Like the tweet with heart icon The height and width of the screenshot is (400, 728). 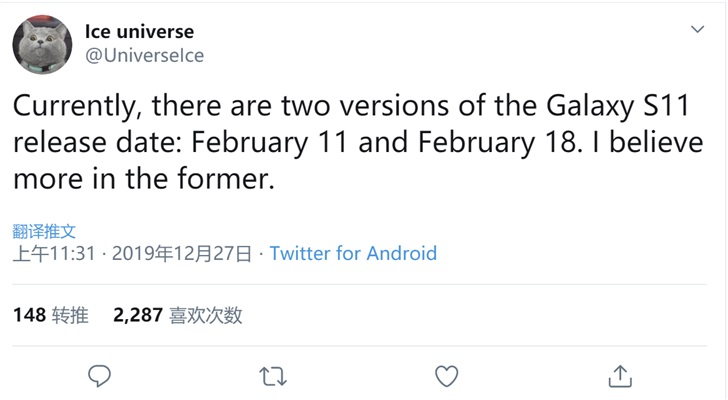(x=447, y=376)
